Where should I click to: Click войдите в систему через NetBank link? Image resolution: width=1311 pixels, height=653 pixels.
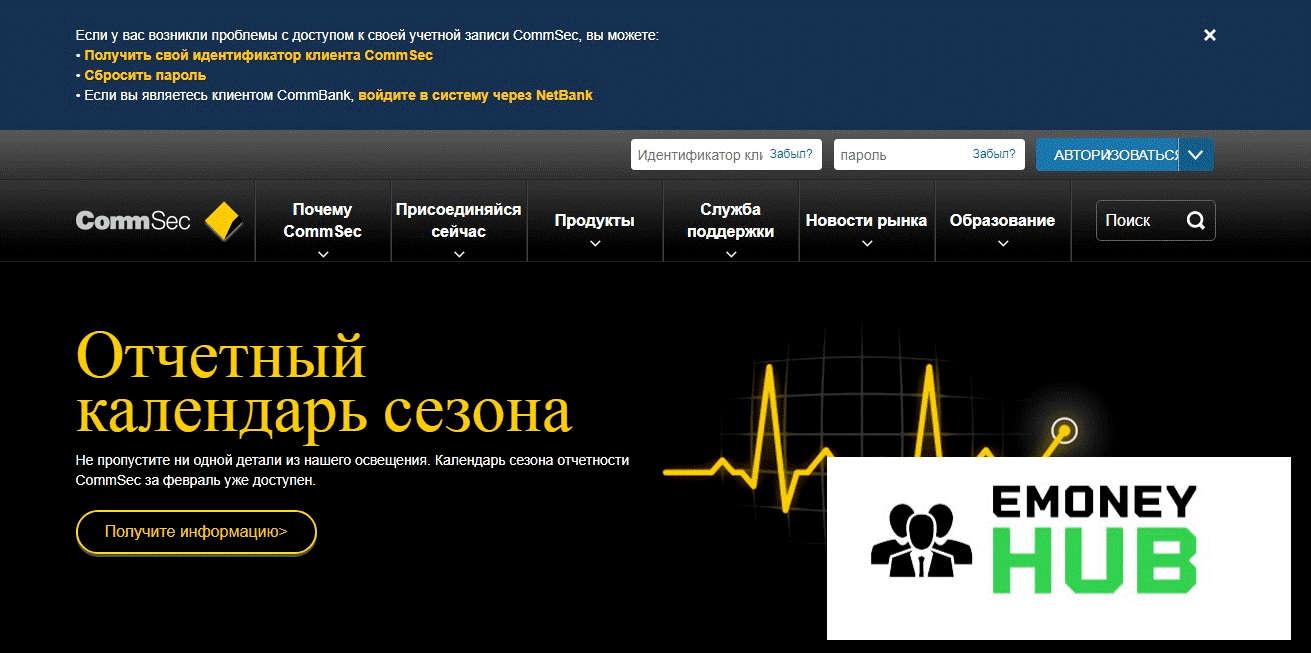(x=476, y=95)
